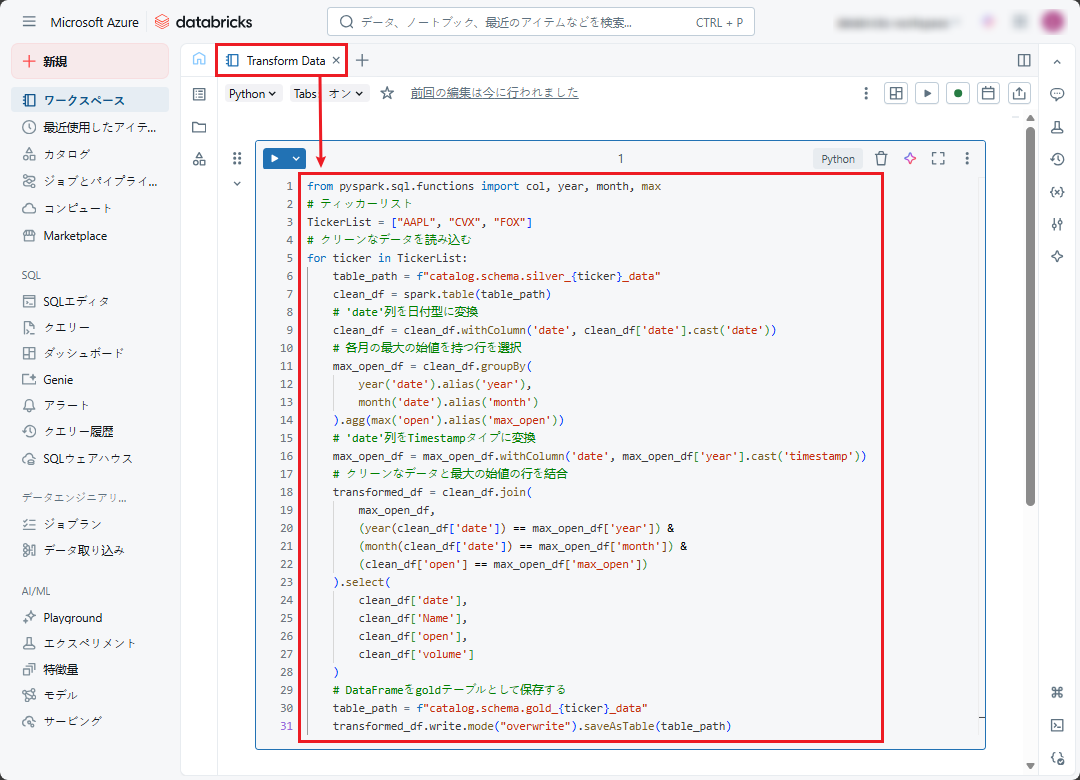Delete cell using the trash icon
This screenshot has height=780, width=1080.
tap(881, 158)
